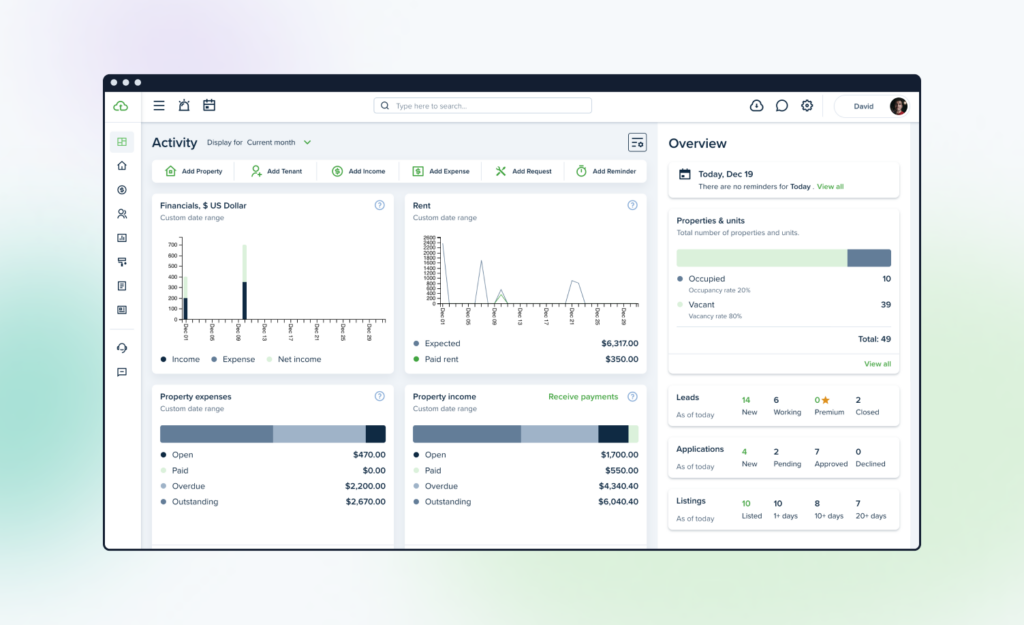Image resolution: width=1024 pixels, height=625 pixels.
Task: Focus the search input field
Action: (x=483, y=106)
